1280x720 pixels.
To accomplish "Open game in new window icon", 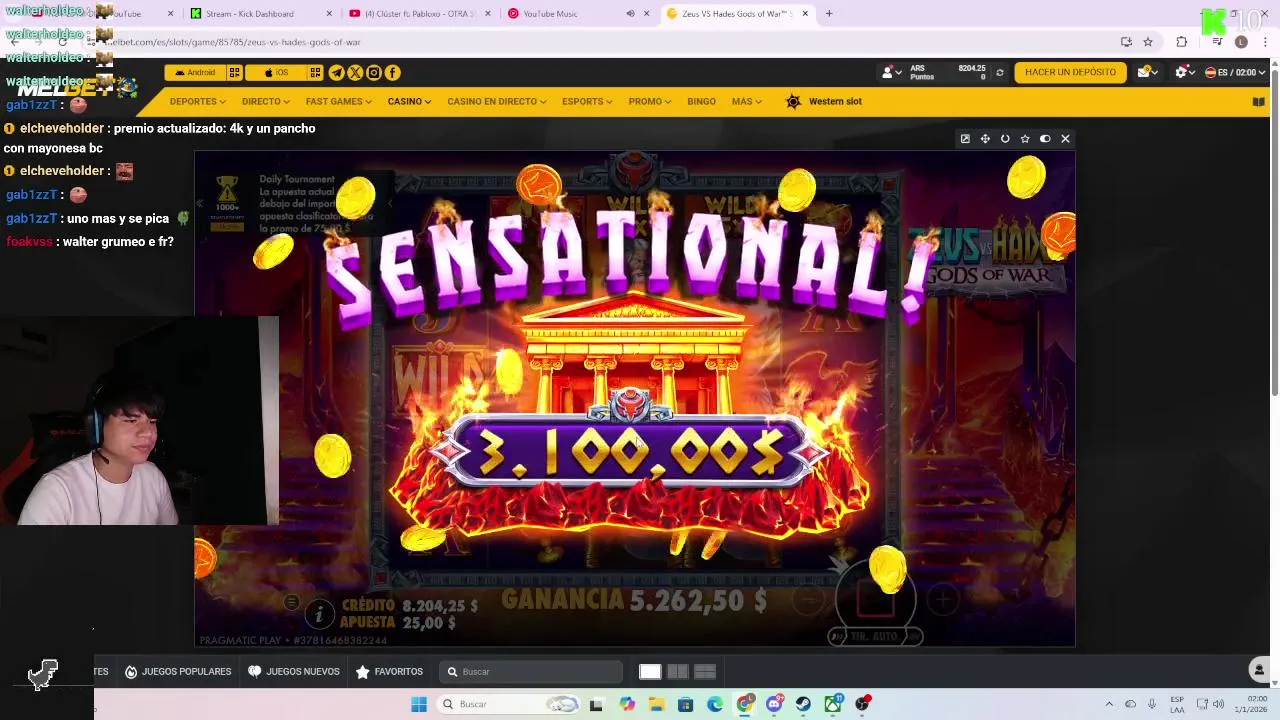I will click(965, 139).
